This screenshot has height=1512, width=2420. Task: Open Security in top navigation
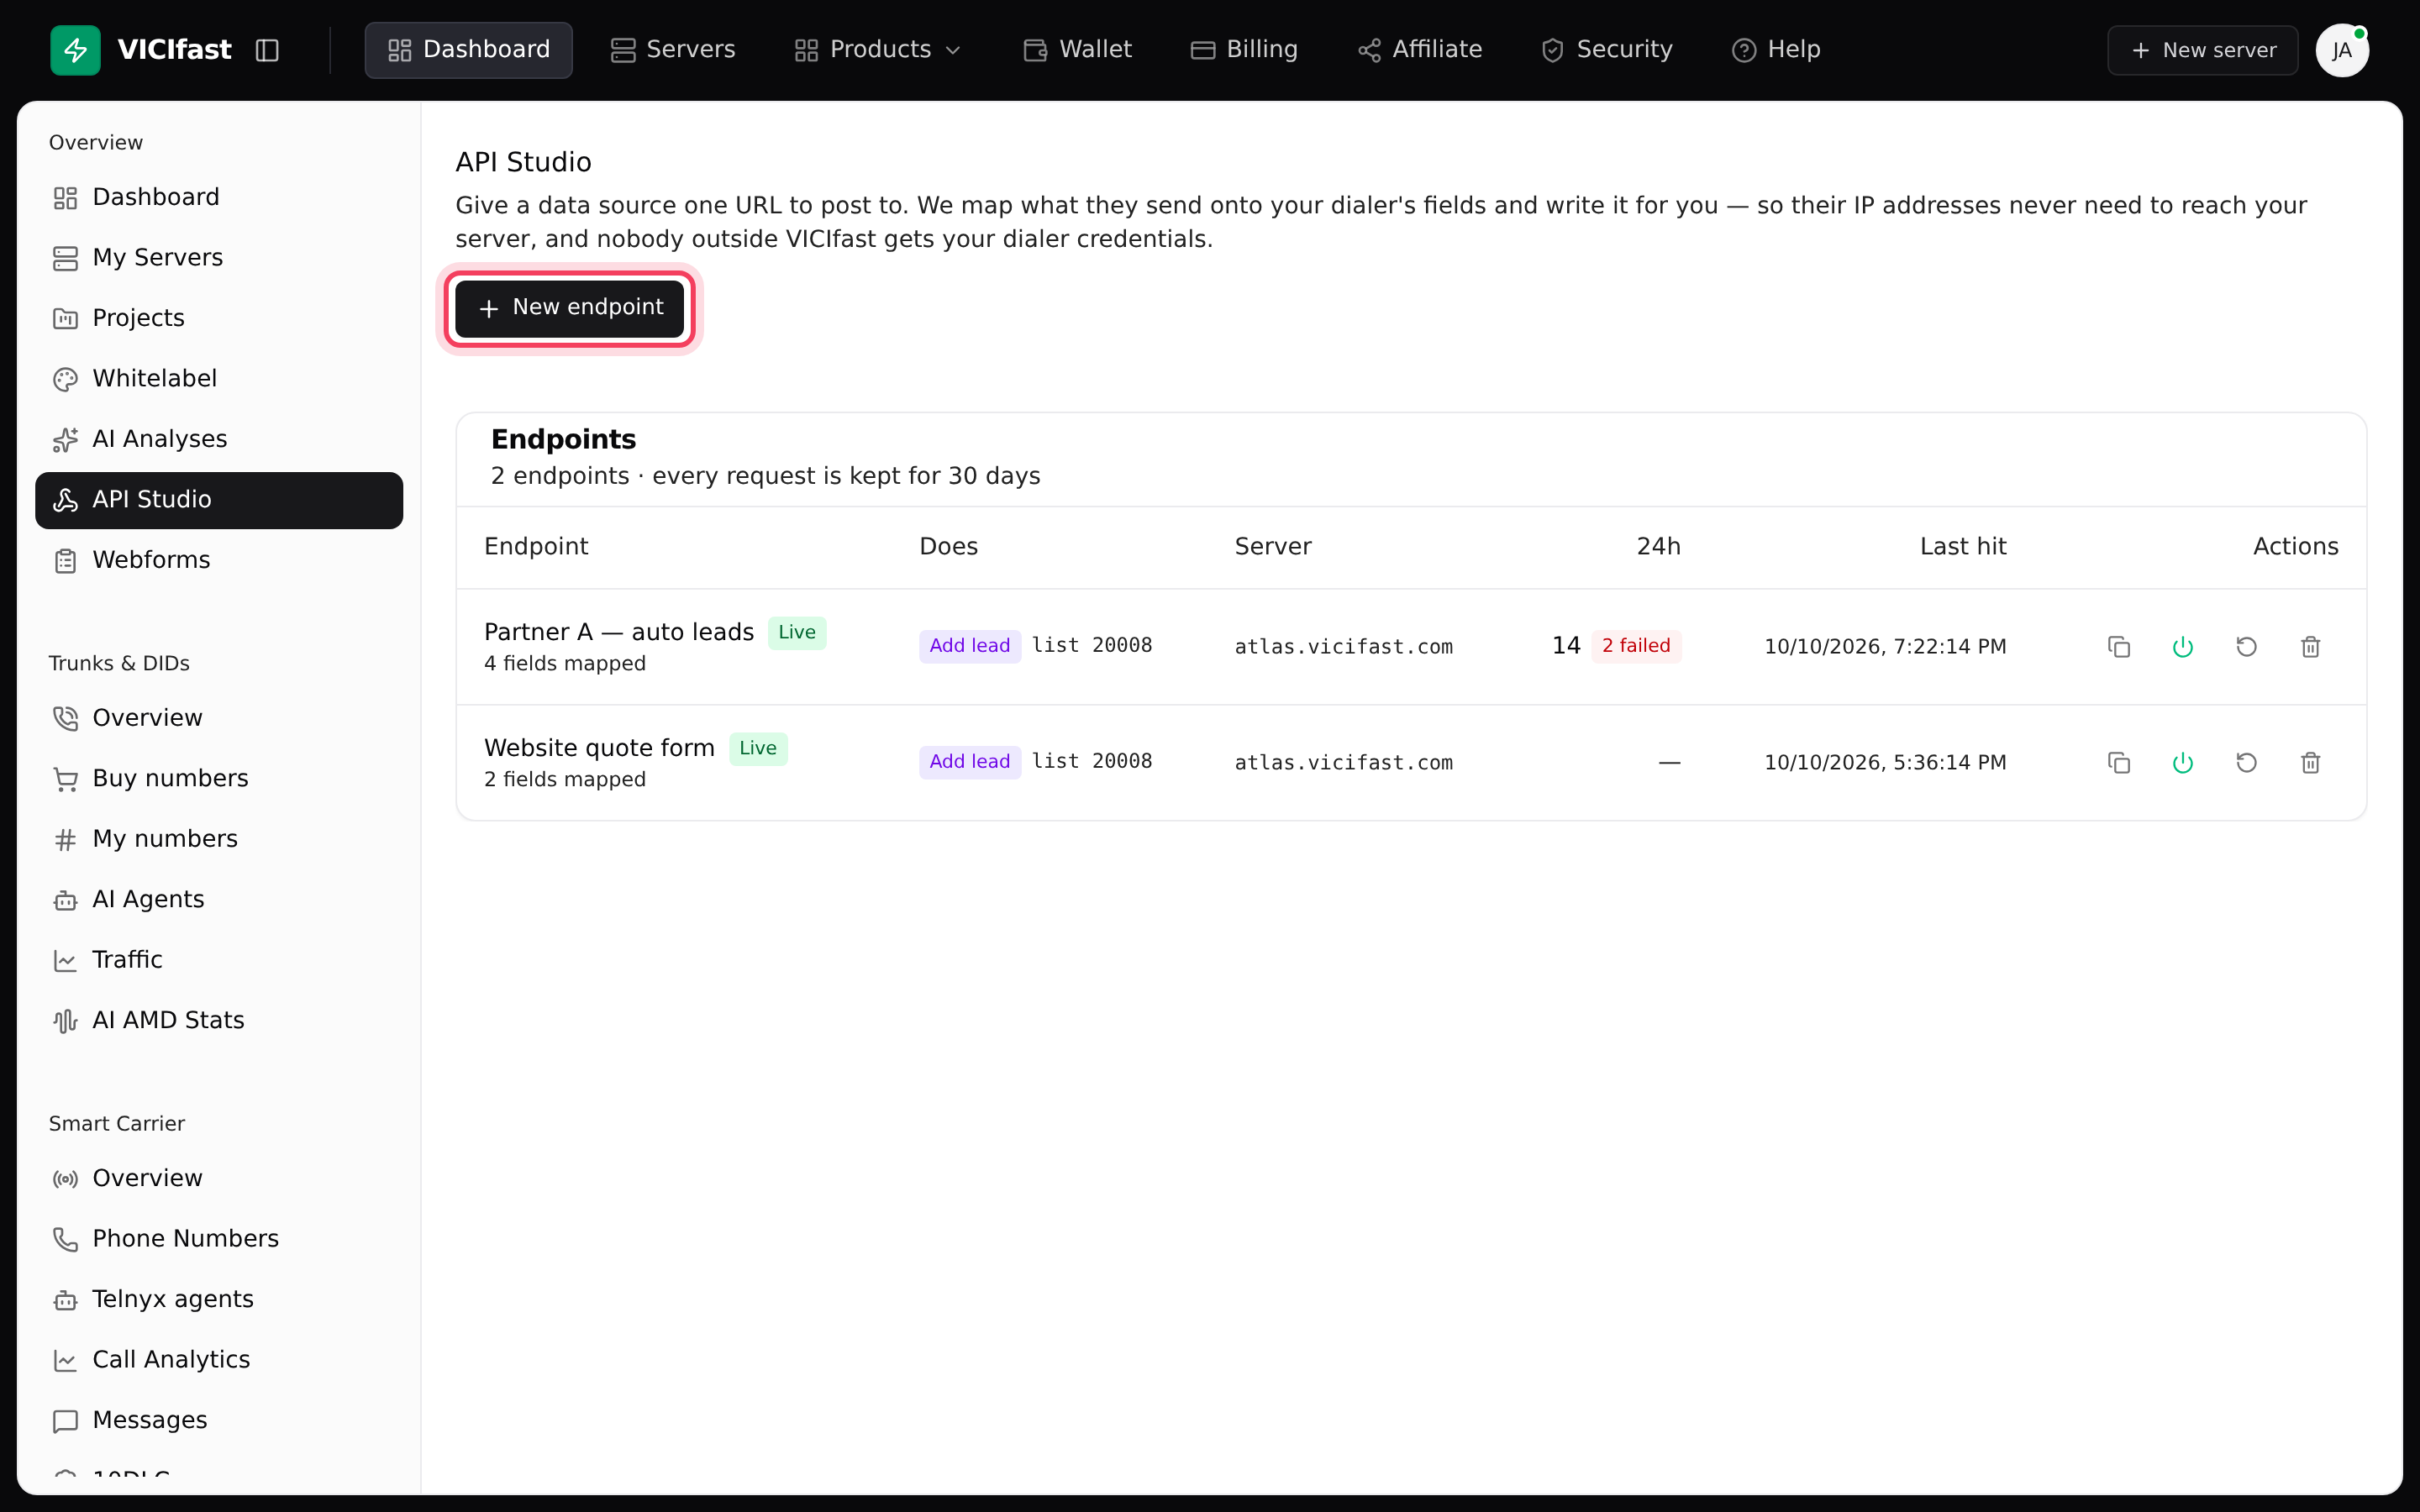(1608, 50)
